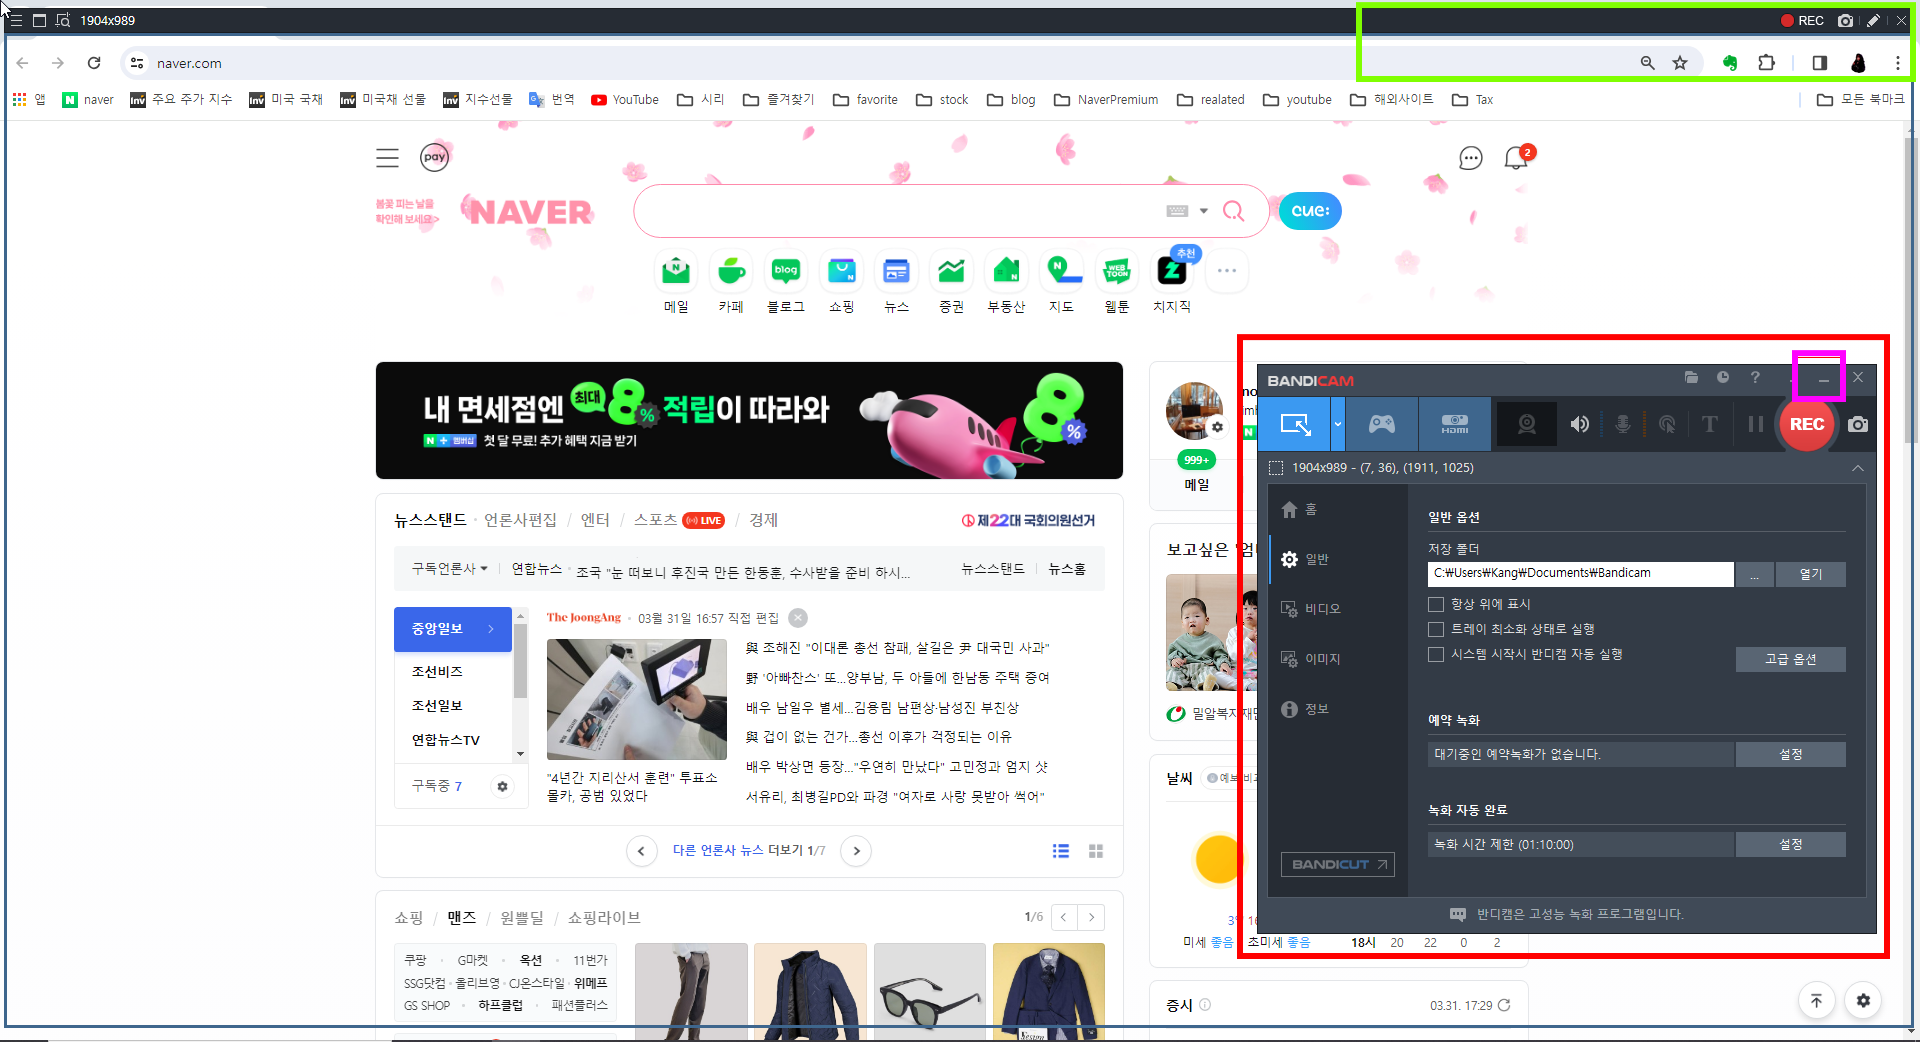Viewport: 1920px width, 1042px height.
Task: Enable 항상 위에 표시 checkbox
Action: 1436,604
